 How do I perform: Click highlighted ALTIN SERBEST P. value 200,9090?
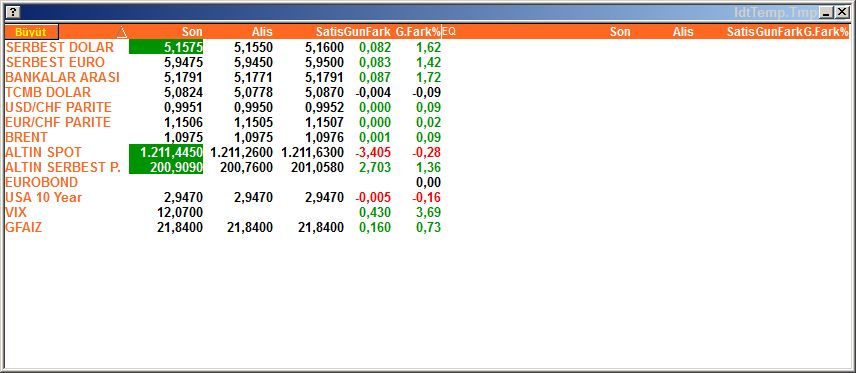pos(166,167)
